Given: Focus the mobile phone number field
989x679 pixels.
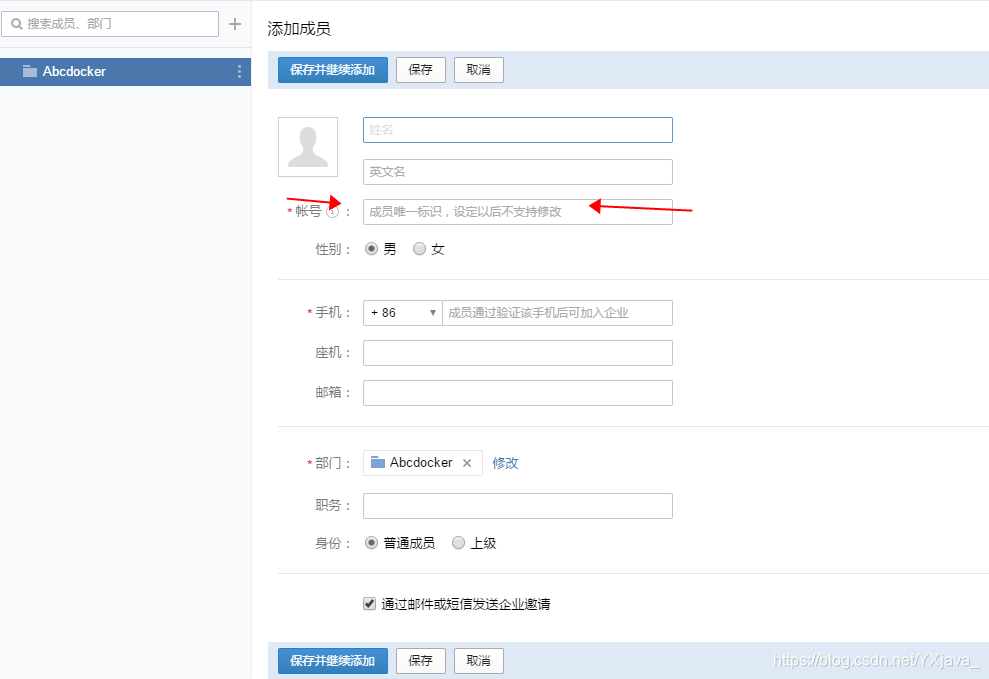Looking at the screenshot, I should coord(558,313).
